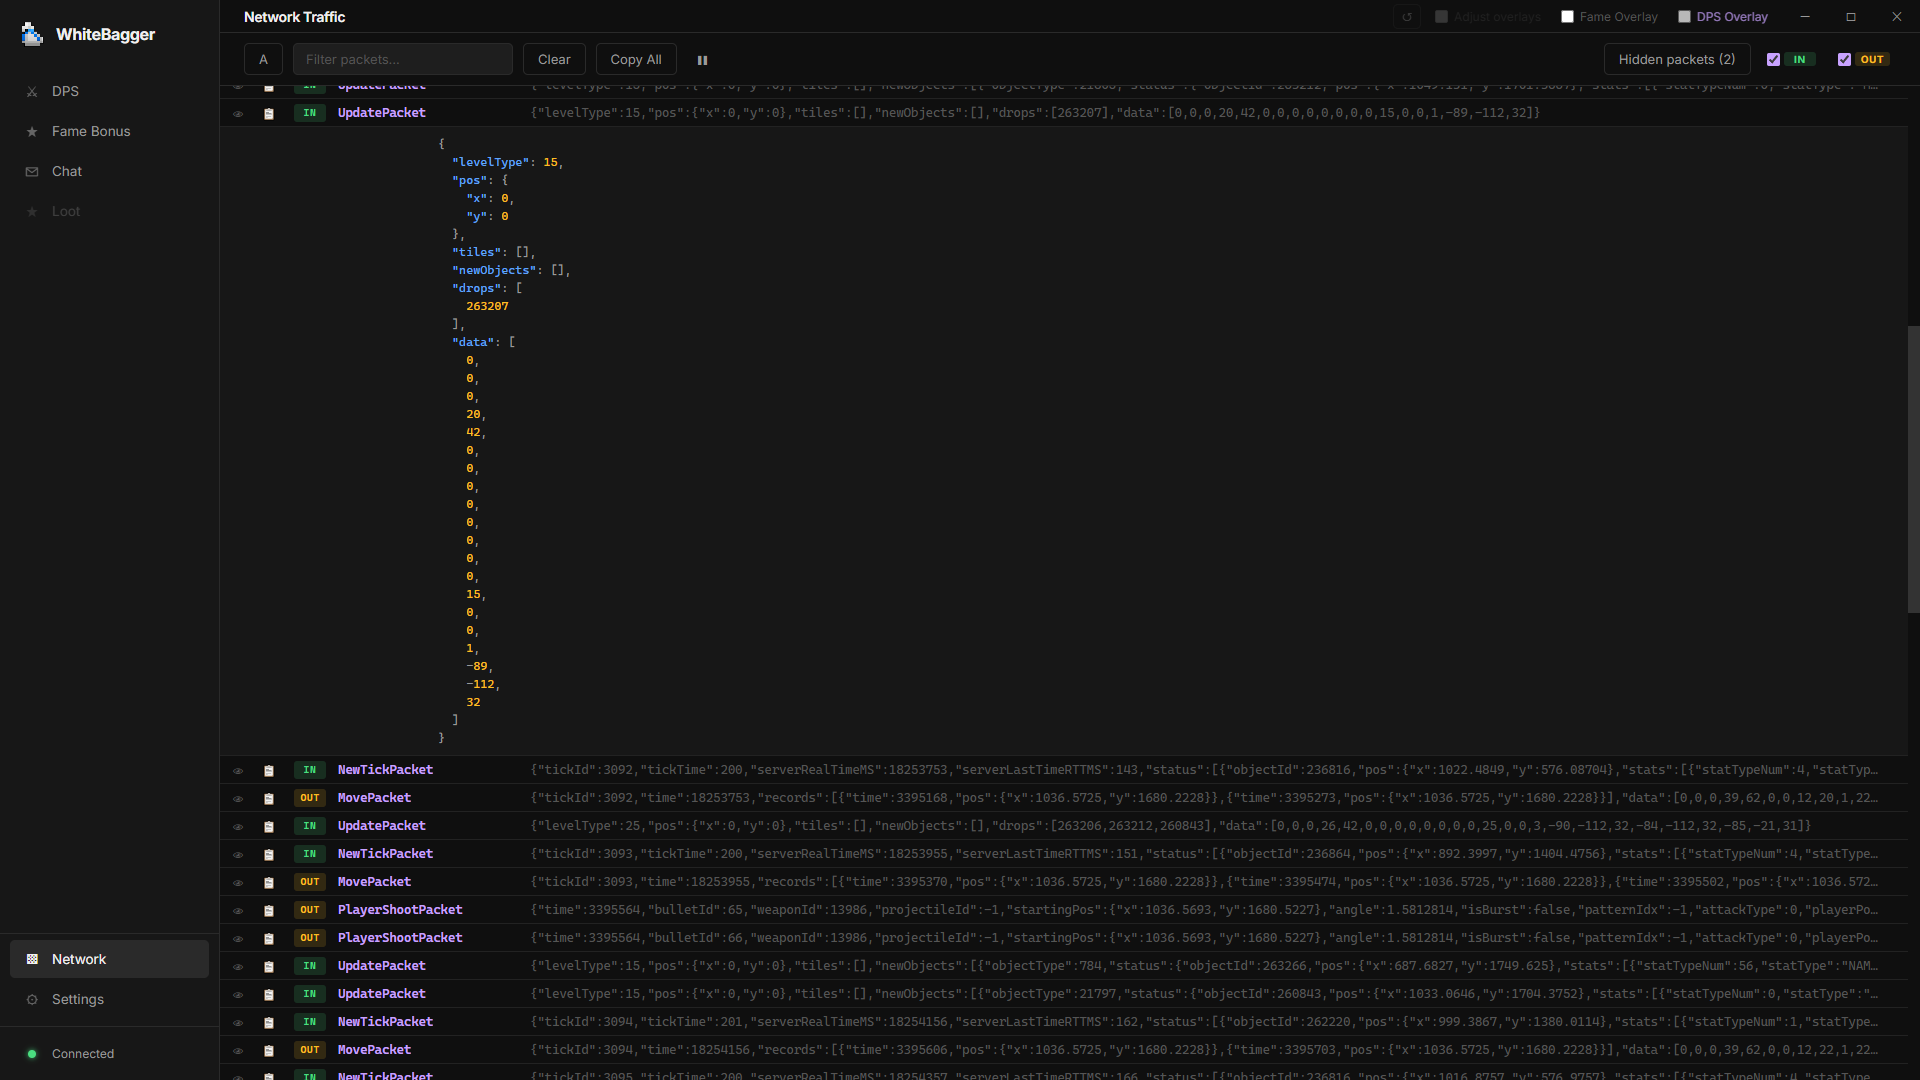The height and width of the screenshot is (1080, 1920).
Task: Hide MovePacket tickId 3092 using eye icon
Action: click(238, 799)
